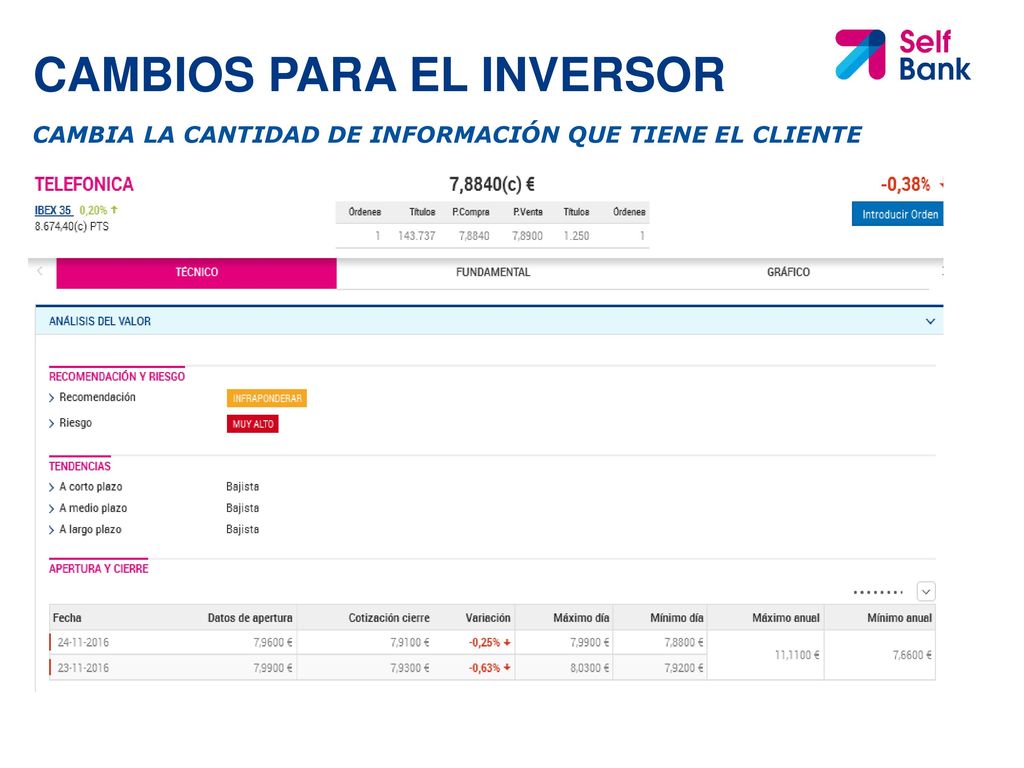Click the Introducir Orden button
Image resolution: width=1024 pixels, height=768 pixels.
coord(898,214)
